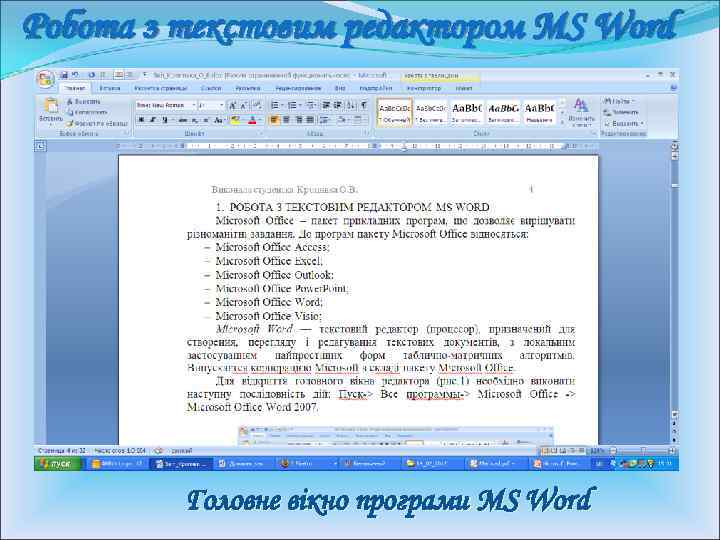Open the round Office button menu

(x=46, y=79)
